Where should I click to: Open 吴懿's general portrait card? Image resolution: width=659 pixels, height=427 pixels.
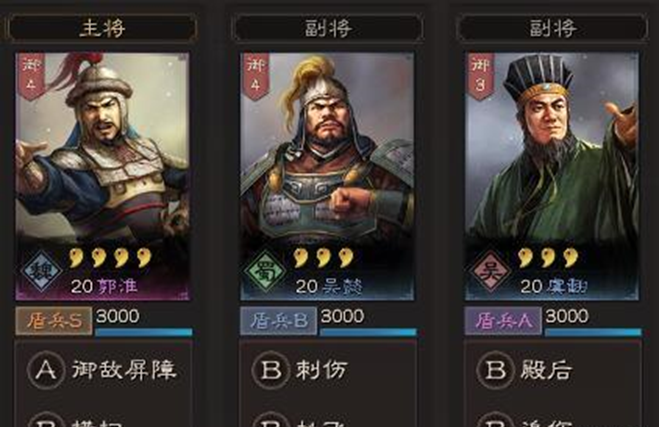tap(327, 176)
